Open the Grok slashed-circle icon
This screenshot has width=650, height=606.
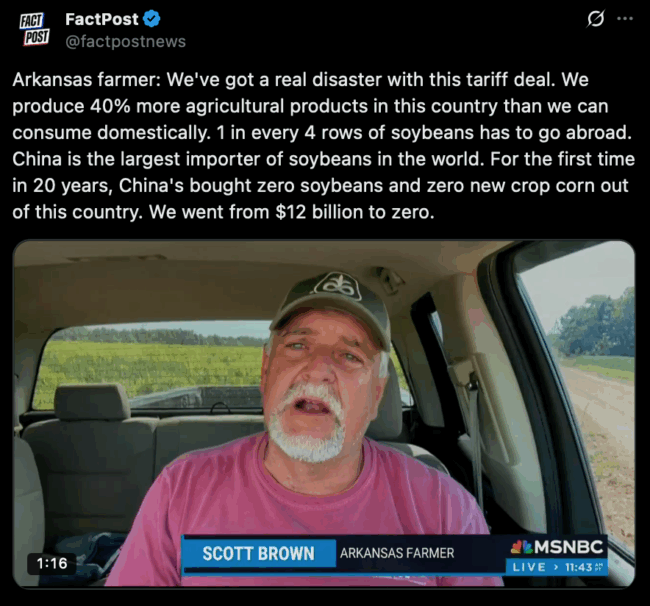pos(596,19)
